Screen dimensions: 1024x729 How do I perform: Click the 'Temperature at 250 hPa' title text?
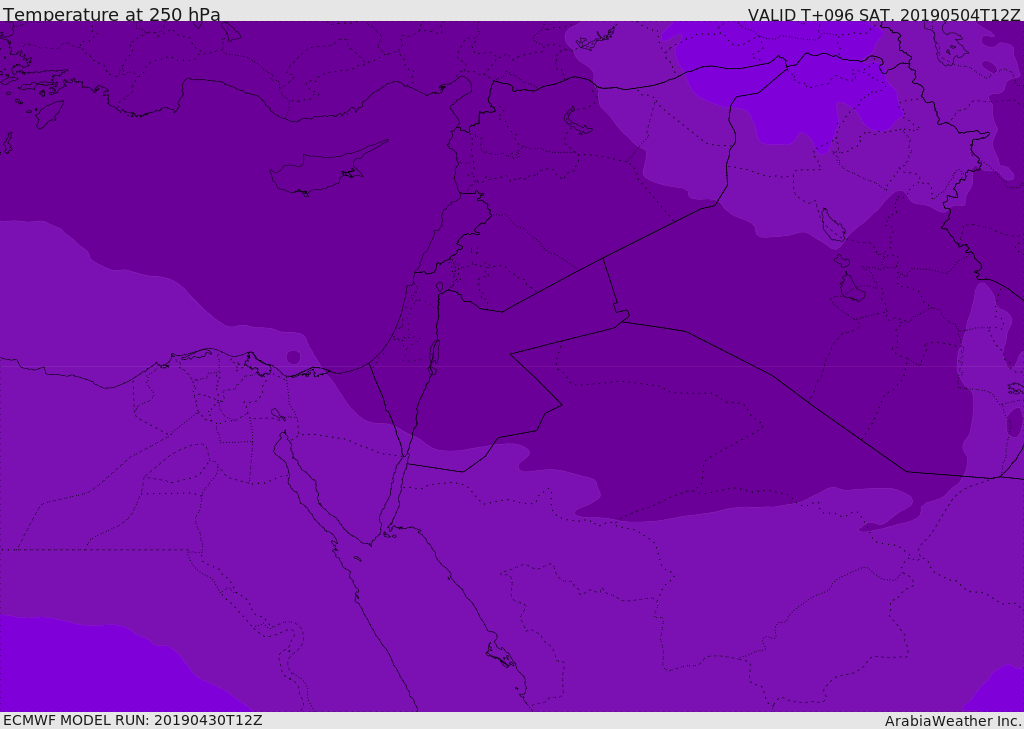[x=112, y=14]
